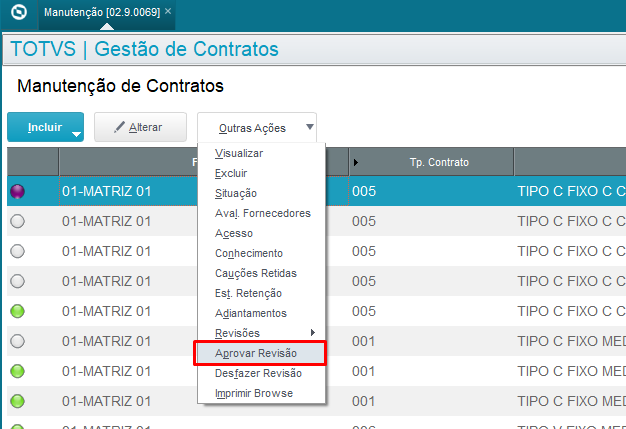Click the TOTVS logo icon in title bar
This screenshot has height=429, width=626.
tap(19, 12)
